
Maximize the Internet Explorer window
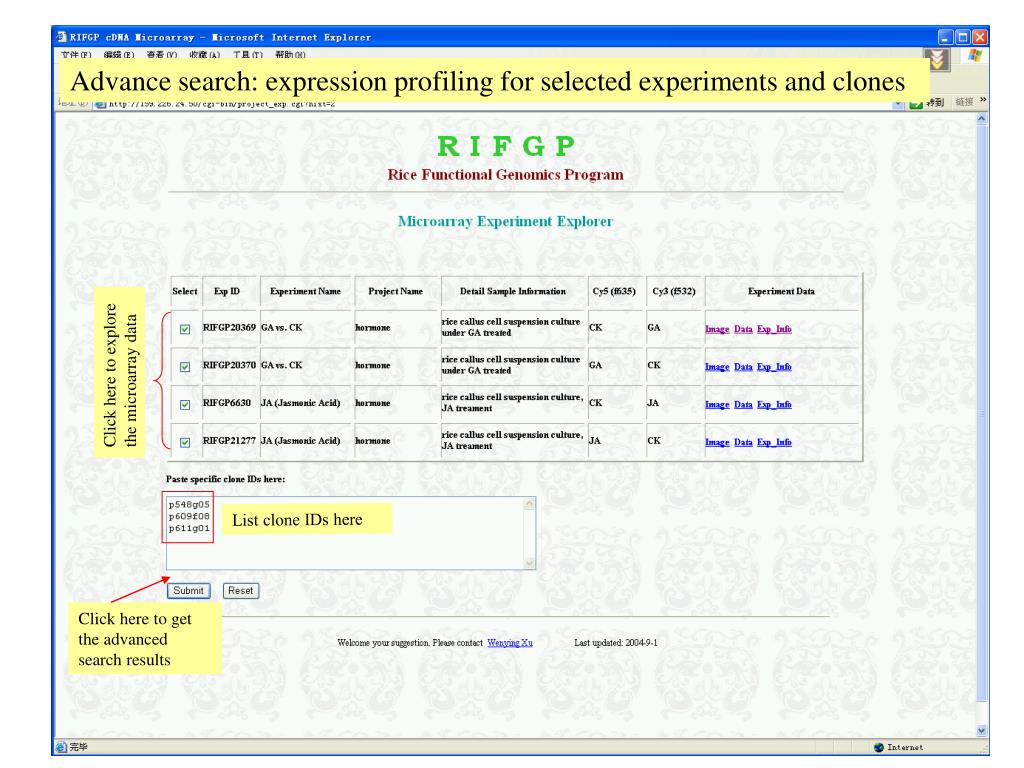pyautogui.click(x=963, y=37)
